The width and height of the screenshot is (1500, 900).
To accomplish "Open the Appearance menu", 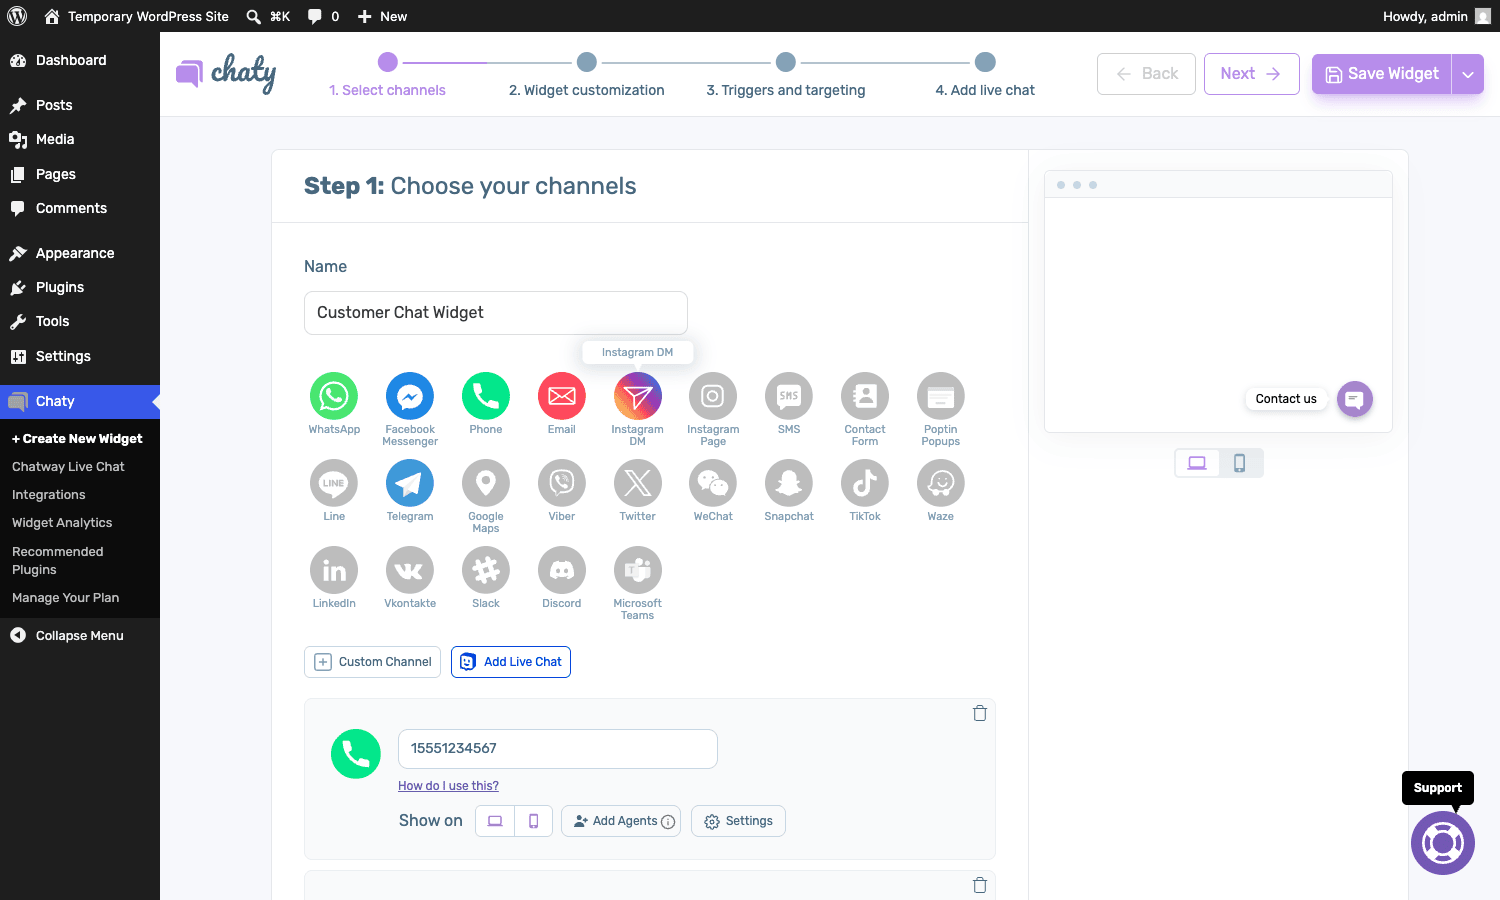I will coord(80,253).
